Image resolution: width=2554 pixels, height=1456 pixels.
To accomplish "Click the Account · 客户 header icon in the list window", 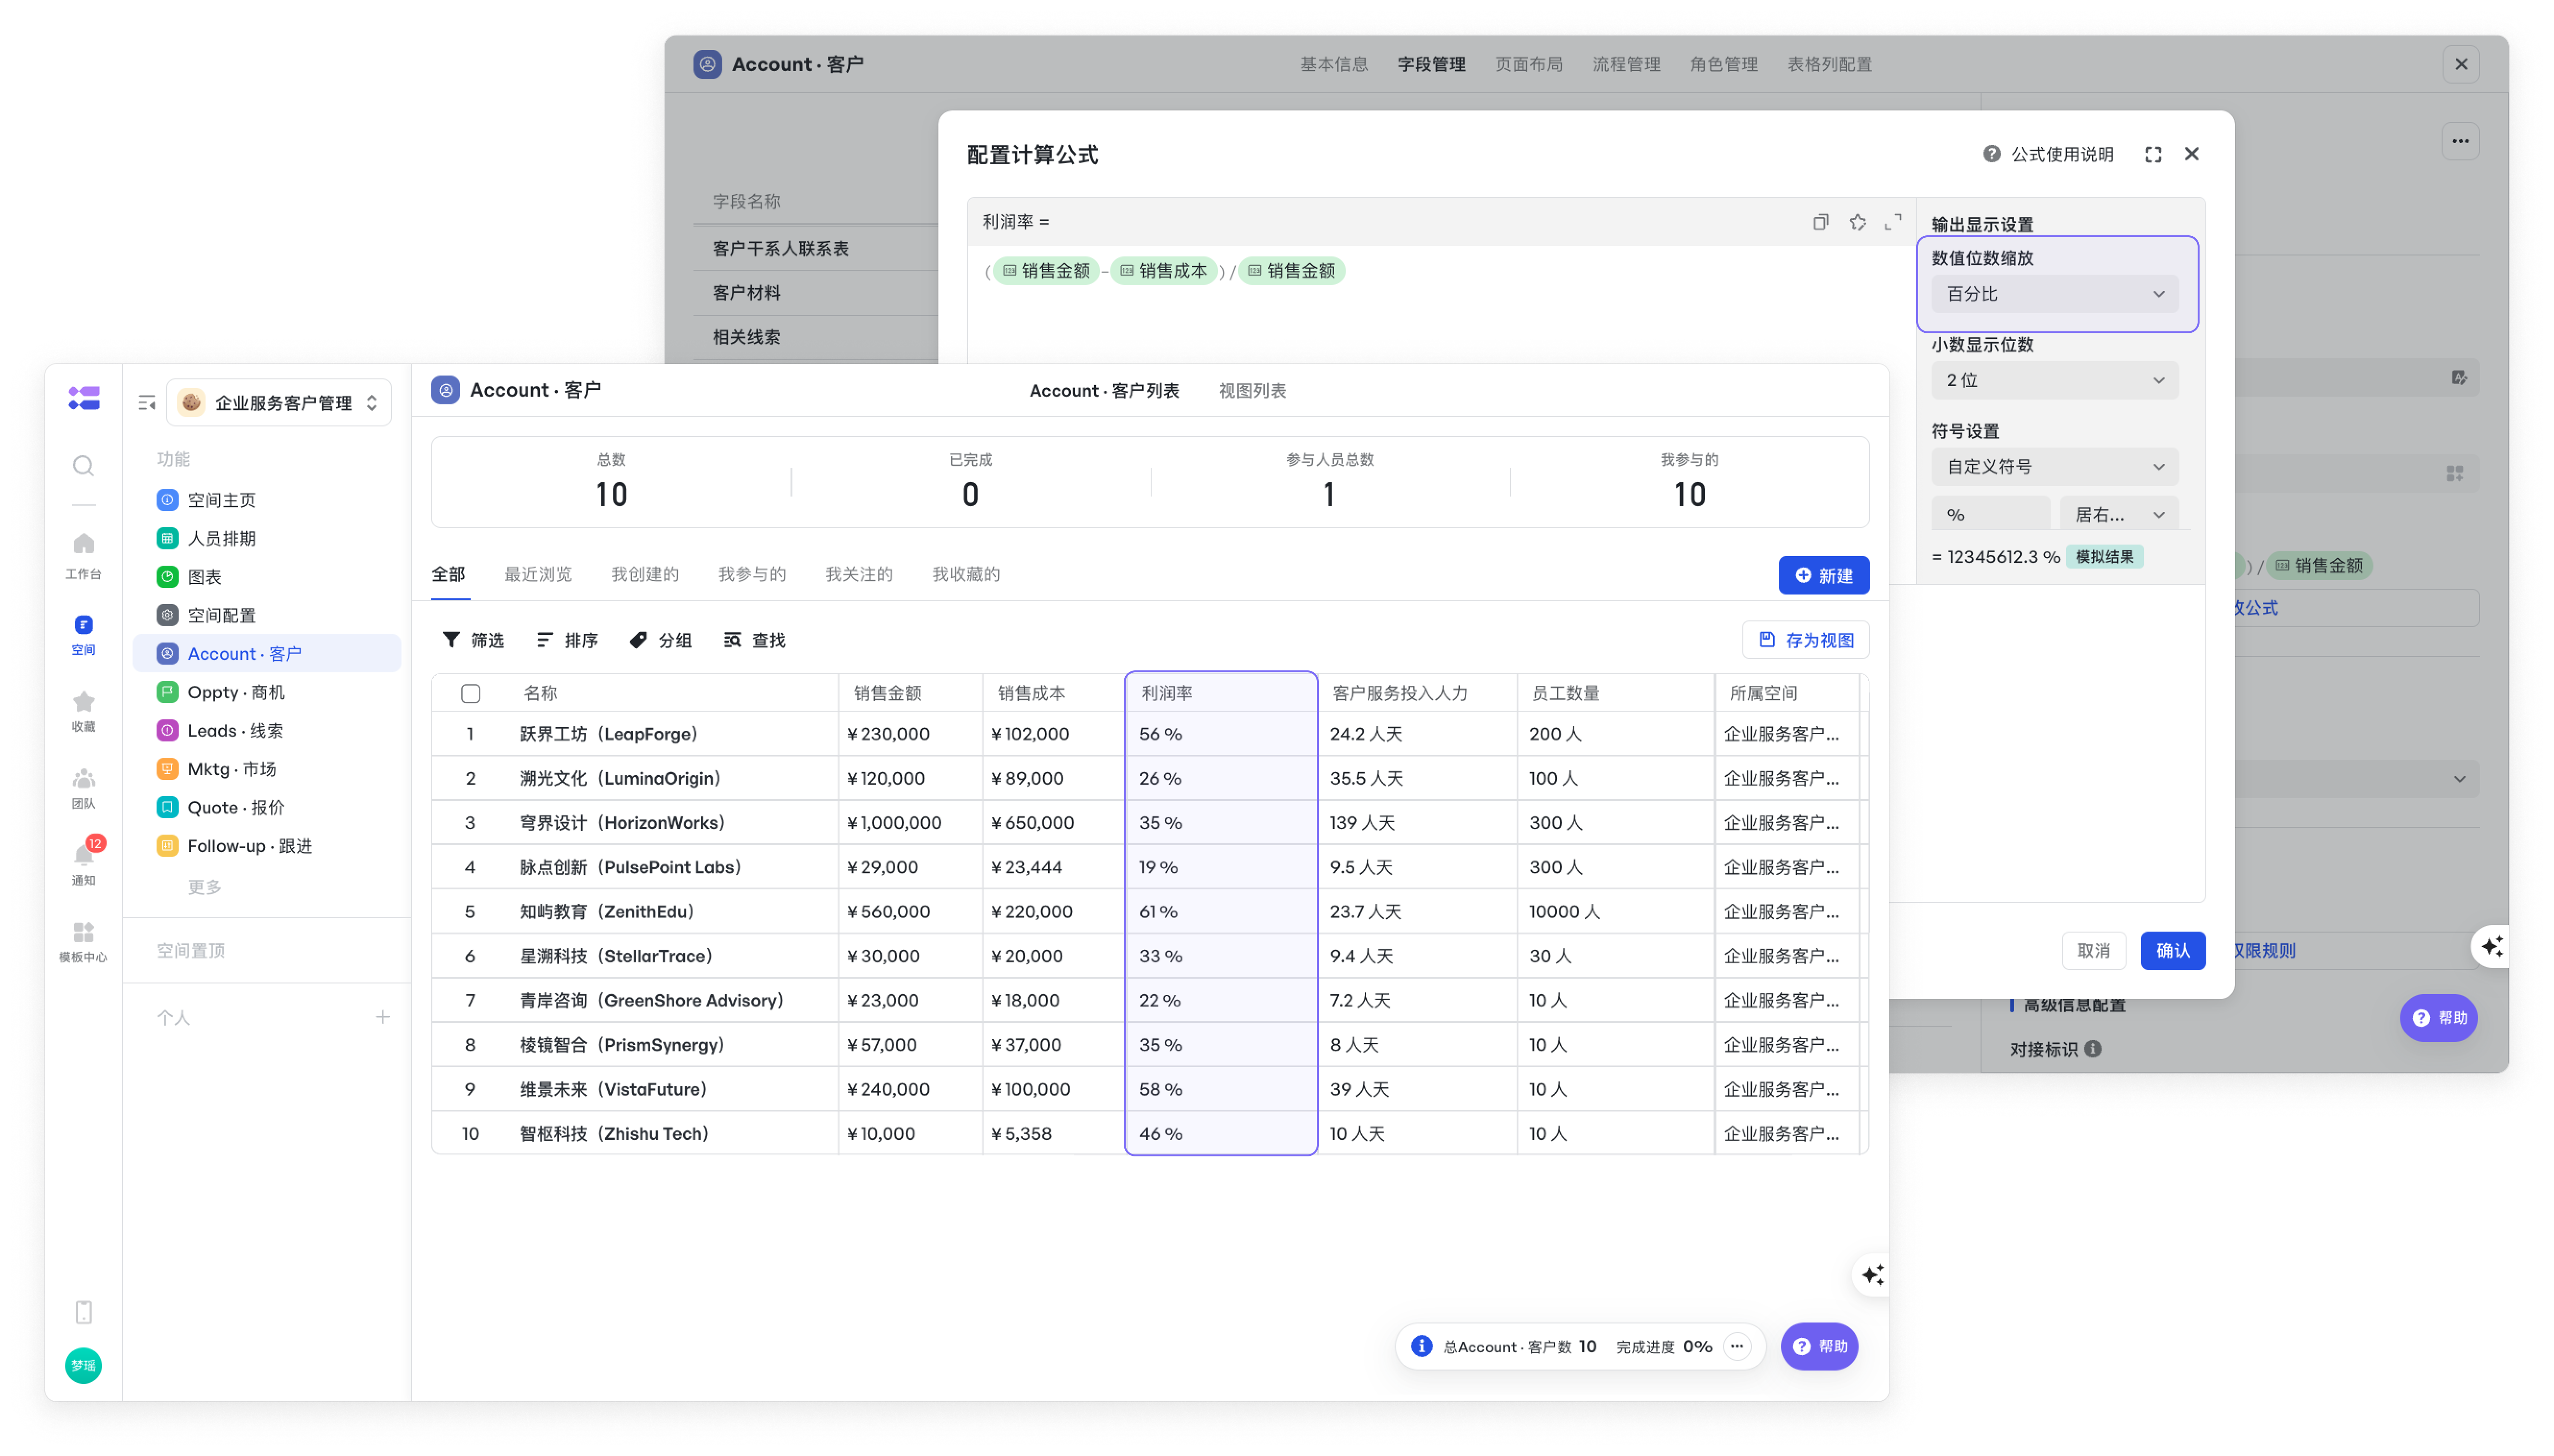I will pos(445,390).
